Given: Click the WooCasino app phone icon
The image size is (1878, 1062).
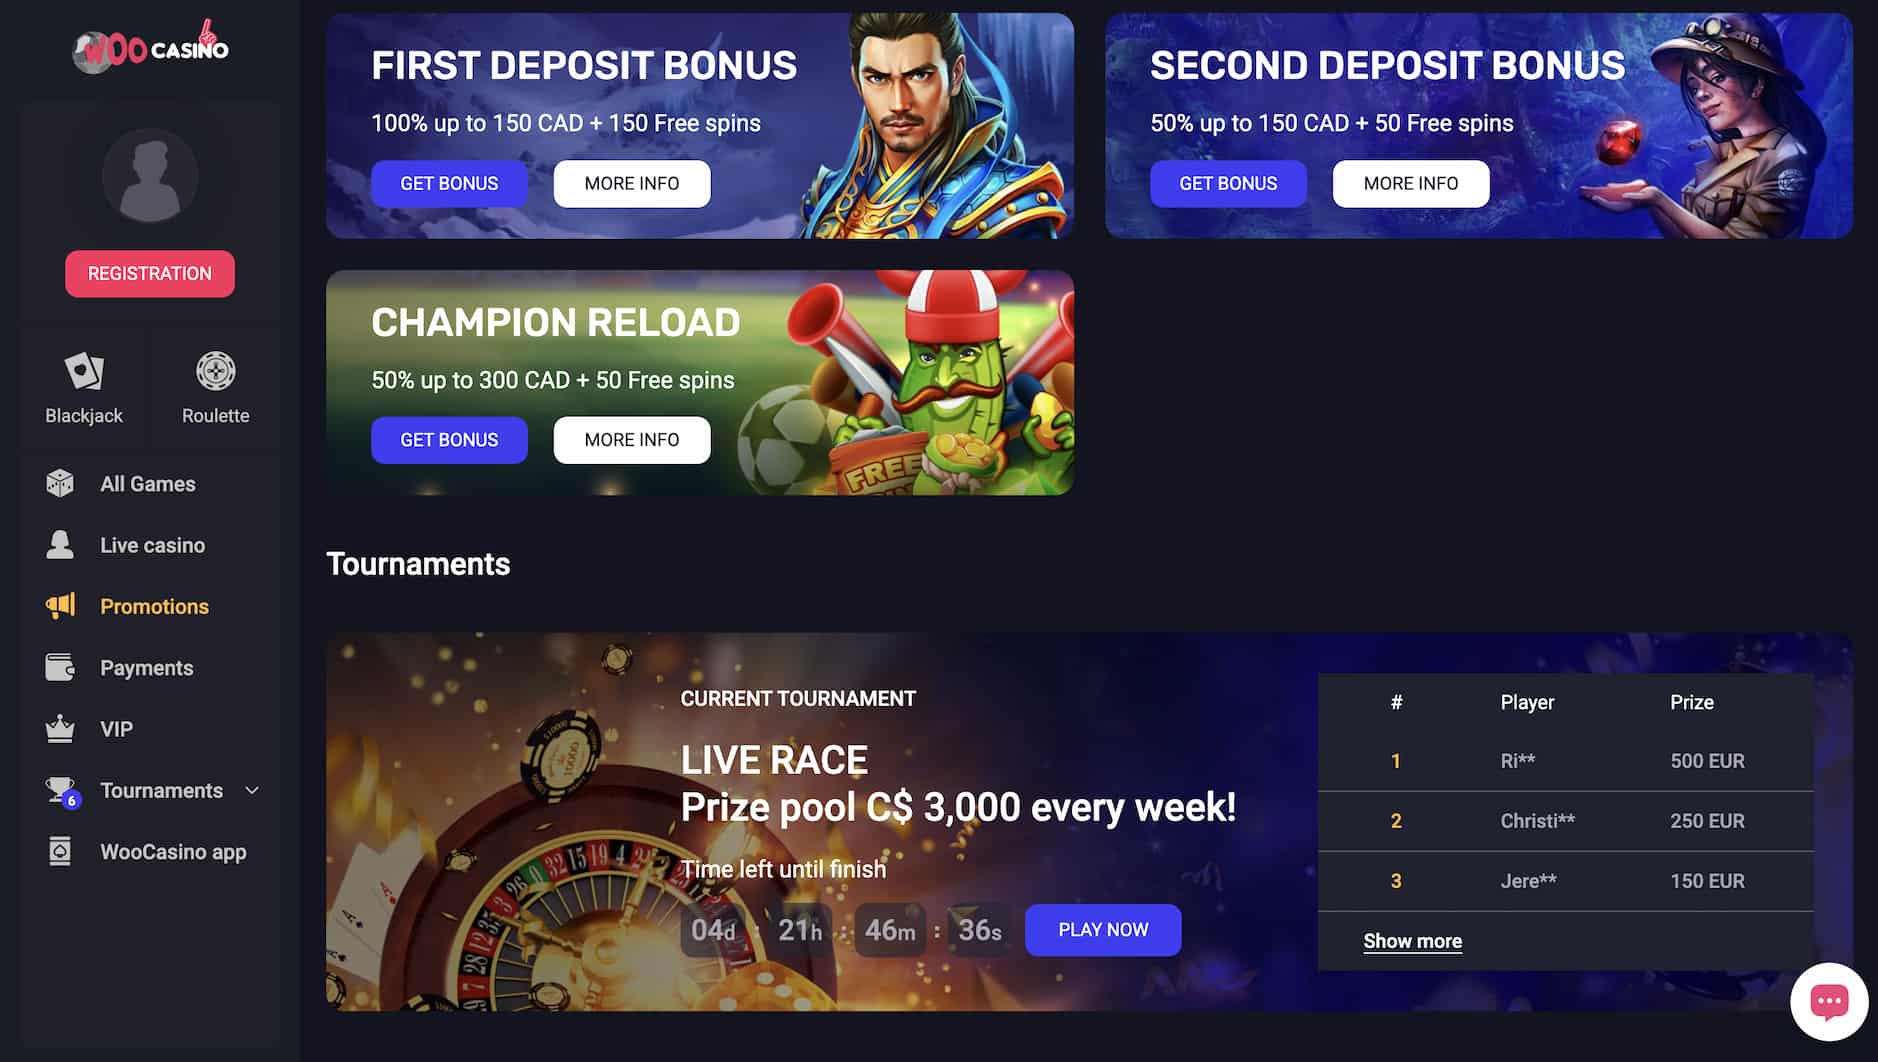Looking at the screenshot, I should 60,851.
